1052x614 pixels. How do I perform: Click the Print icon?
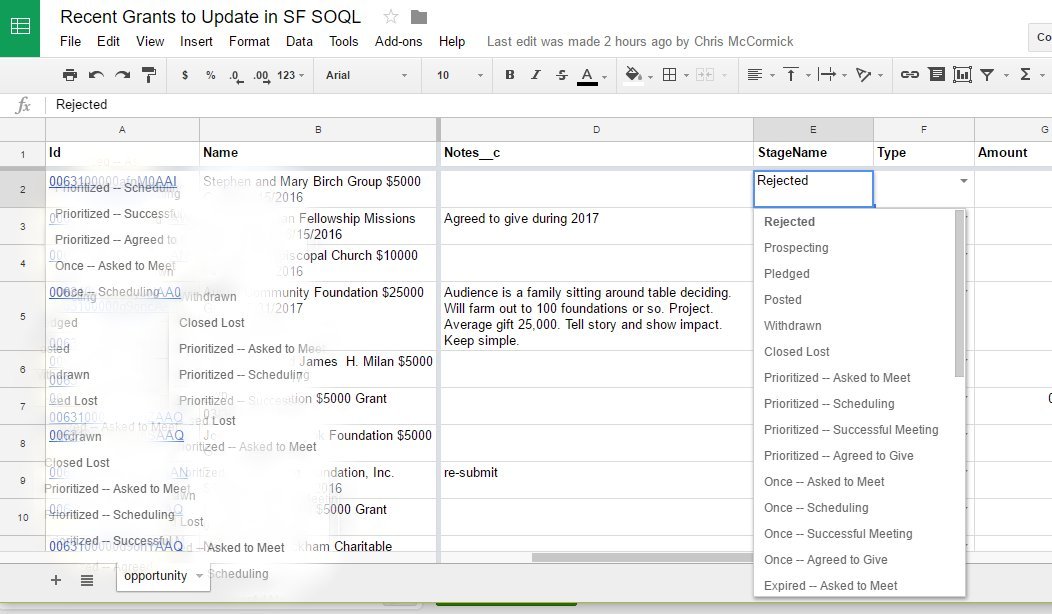(x=69, y=75)
